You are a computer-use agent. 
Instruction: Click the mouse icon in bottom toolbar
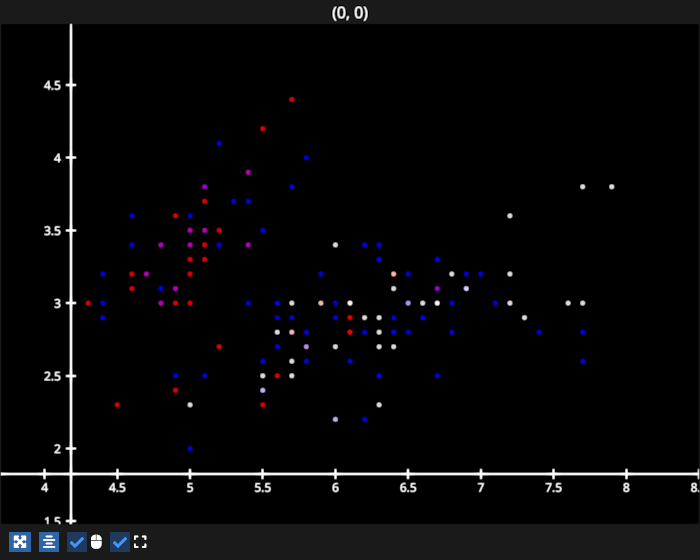[96, 542]
